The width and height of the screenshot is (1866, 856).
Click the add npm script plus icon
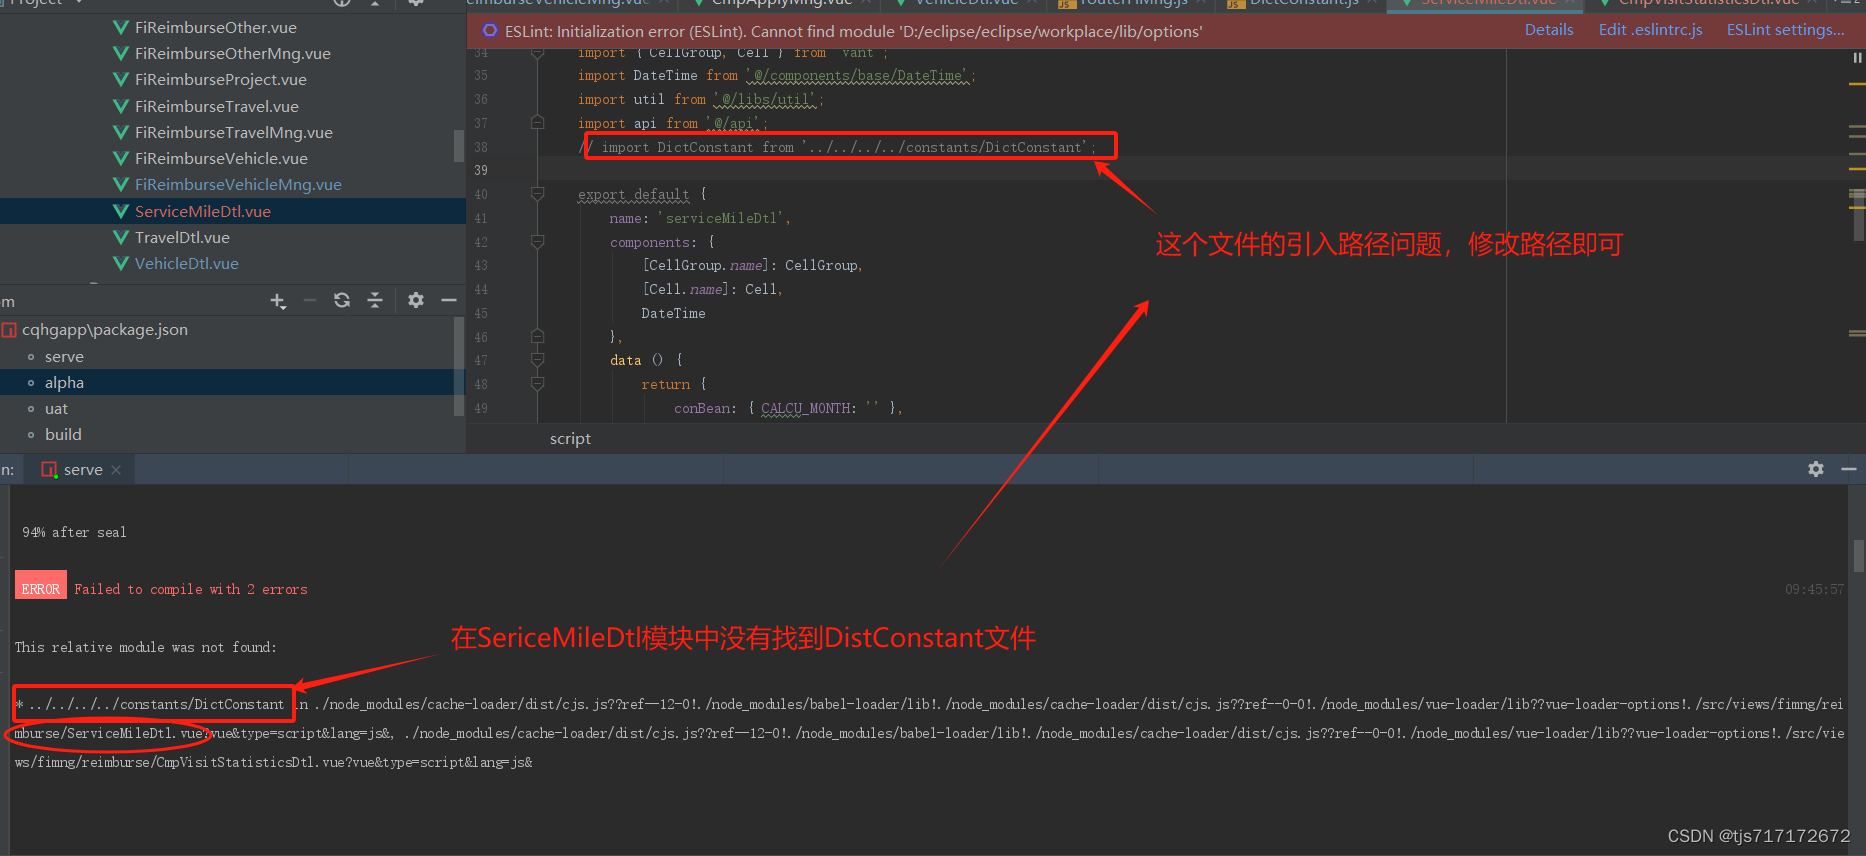278,301
